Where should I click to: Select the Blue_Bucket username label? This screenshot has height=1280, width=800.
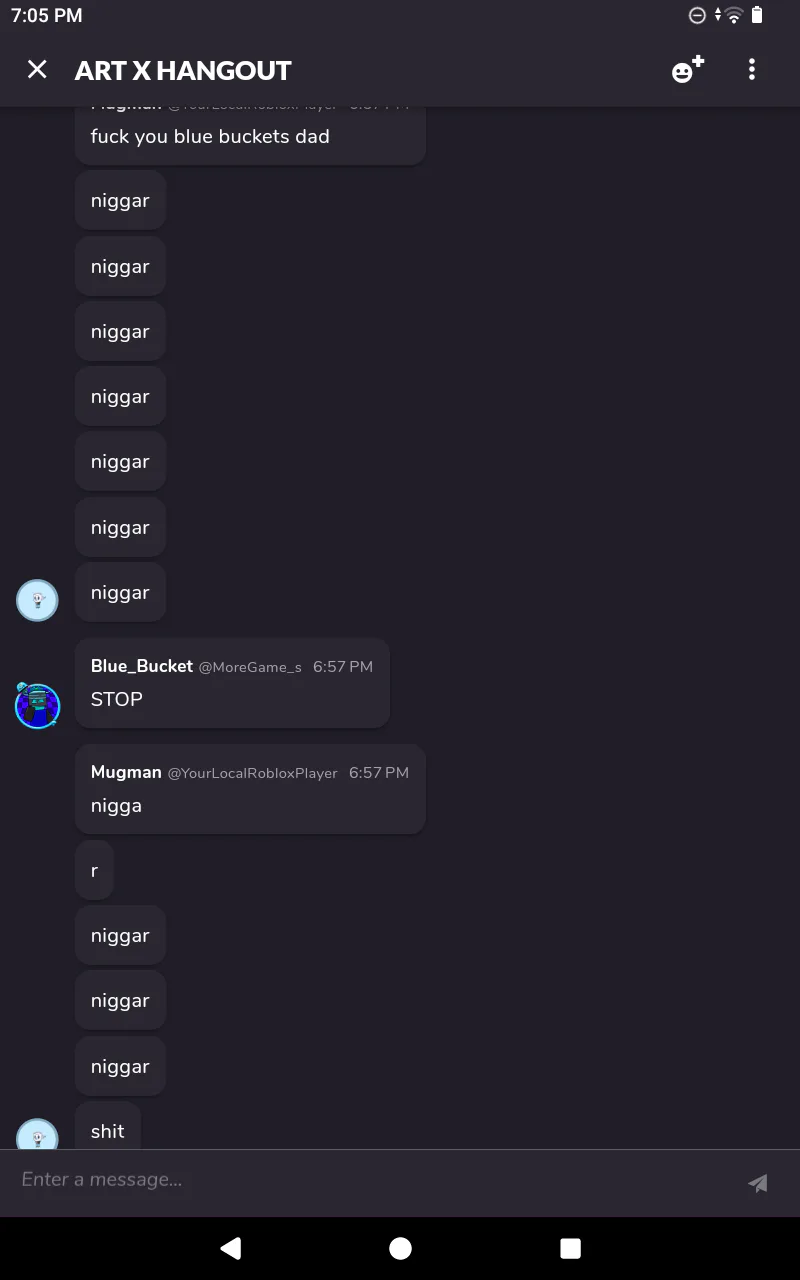click(x=142, y=666)
